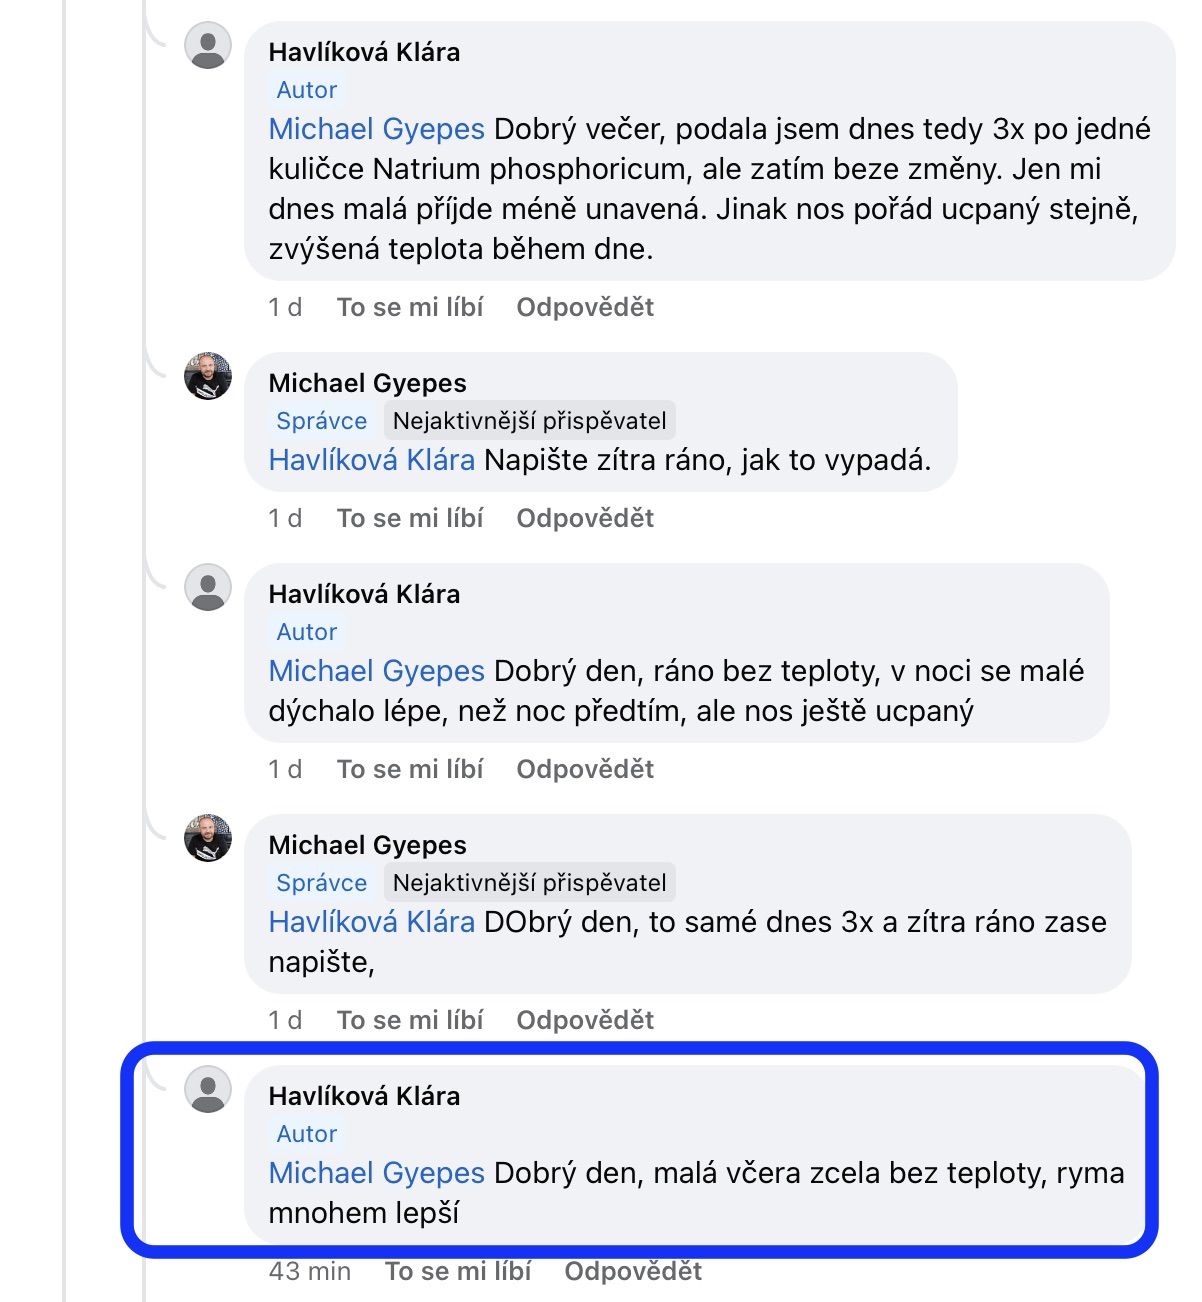Click the Autor badge on the Natrium comment
The height and width of the screenshot is (1302, 1202).
click(x=307, y=90)
